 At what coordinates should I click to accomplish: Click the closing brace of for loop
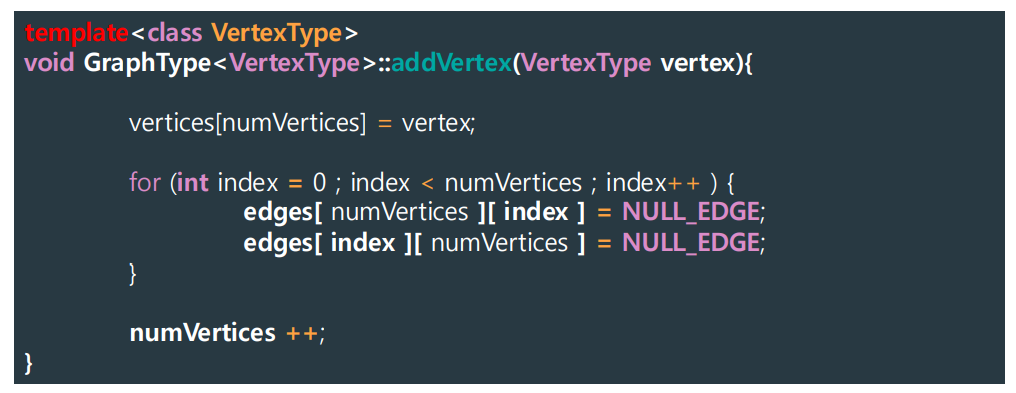133,273
